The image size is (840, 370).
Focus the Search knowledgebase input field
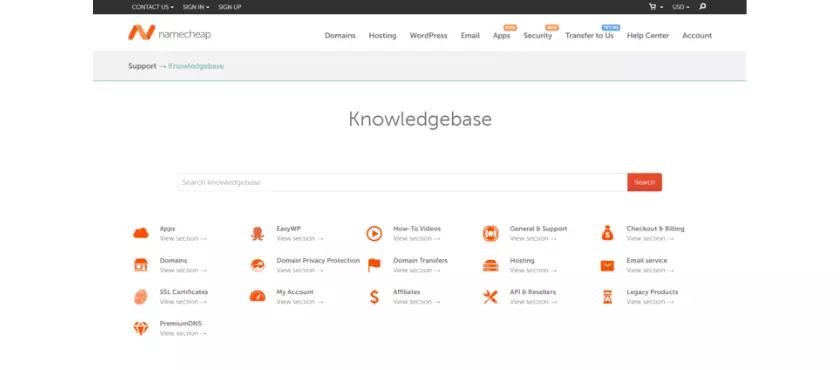pyautogui.click(x=402, y=182)
